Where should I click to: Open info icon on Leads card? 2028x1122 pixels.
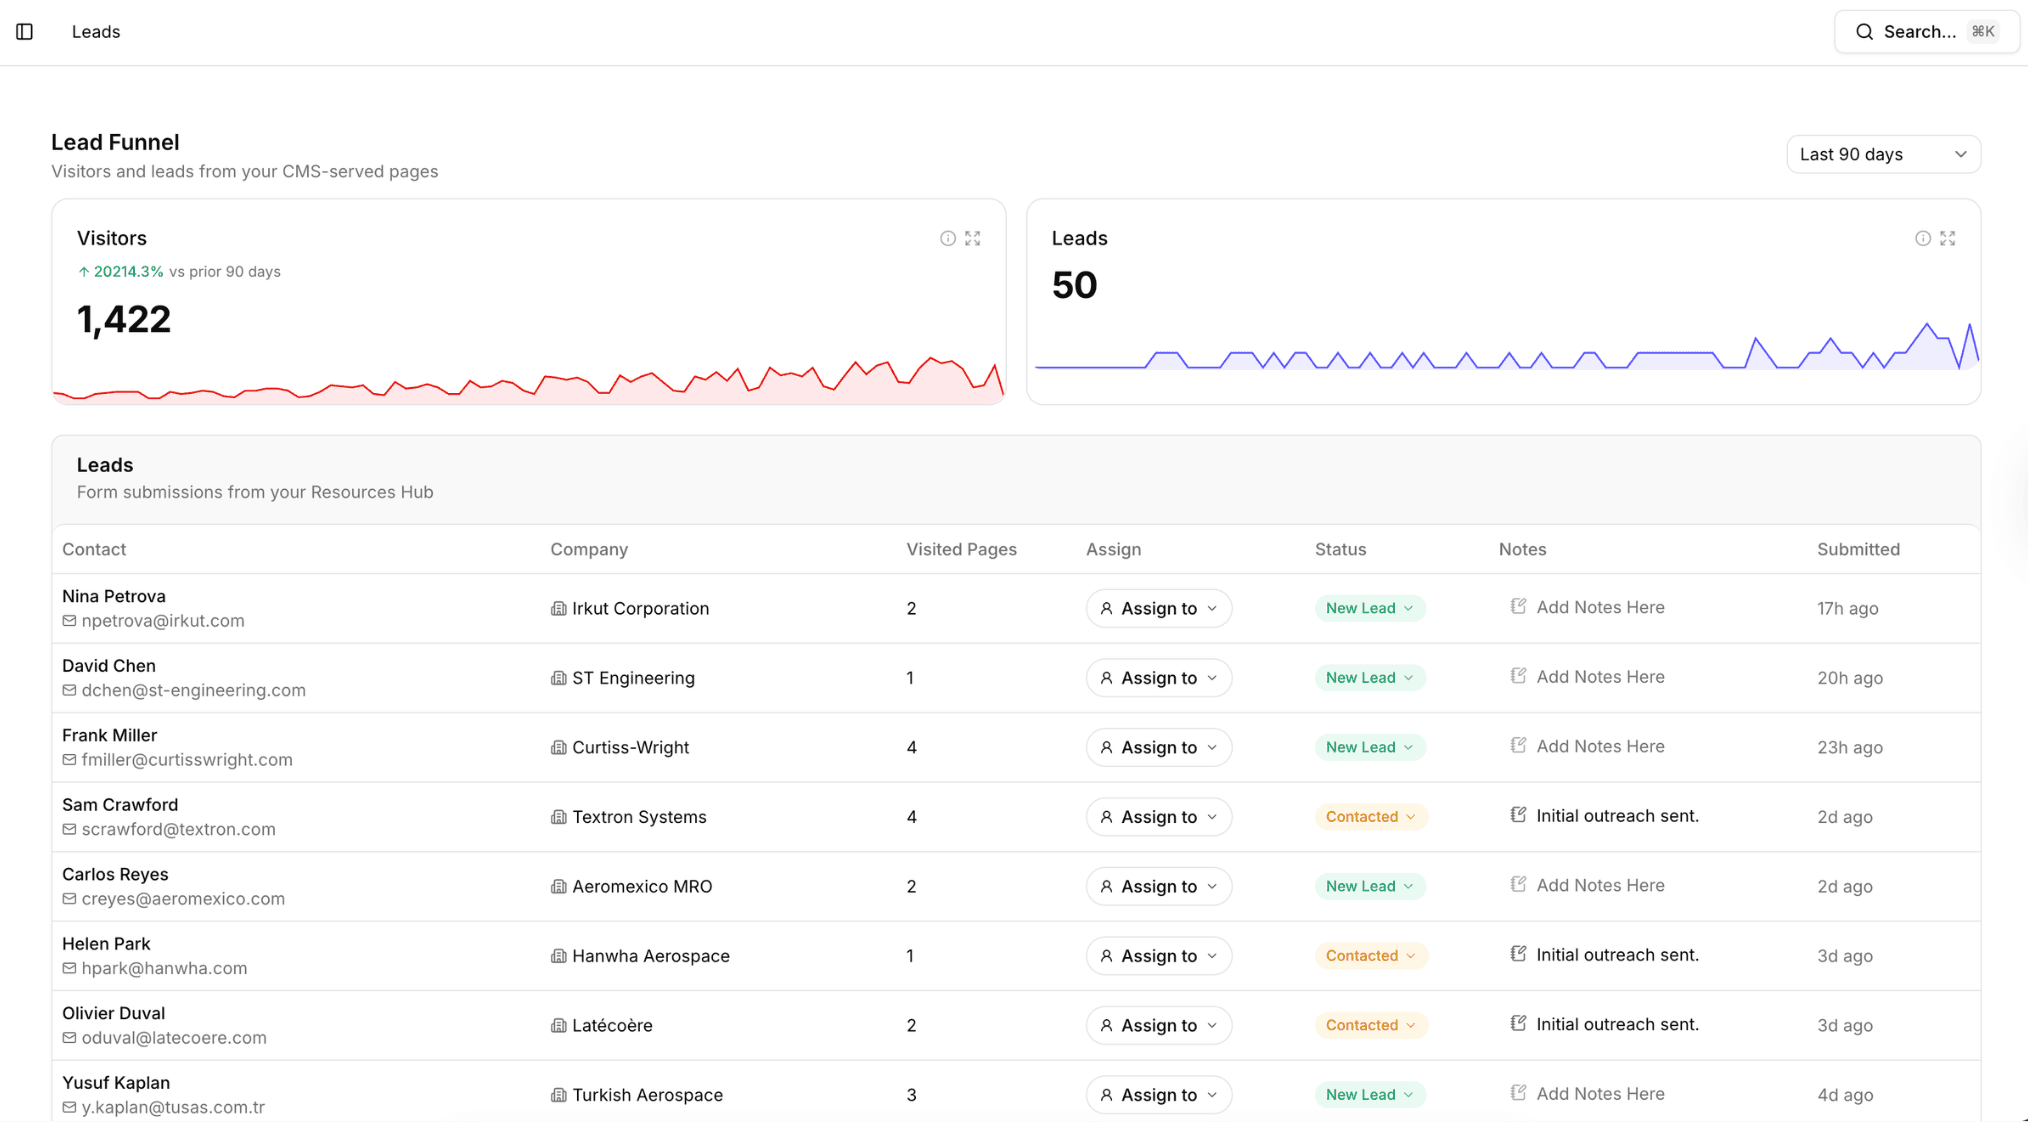coord(1922,238)
